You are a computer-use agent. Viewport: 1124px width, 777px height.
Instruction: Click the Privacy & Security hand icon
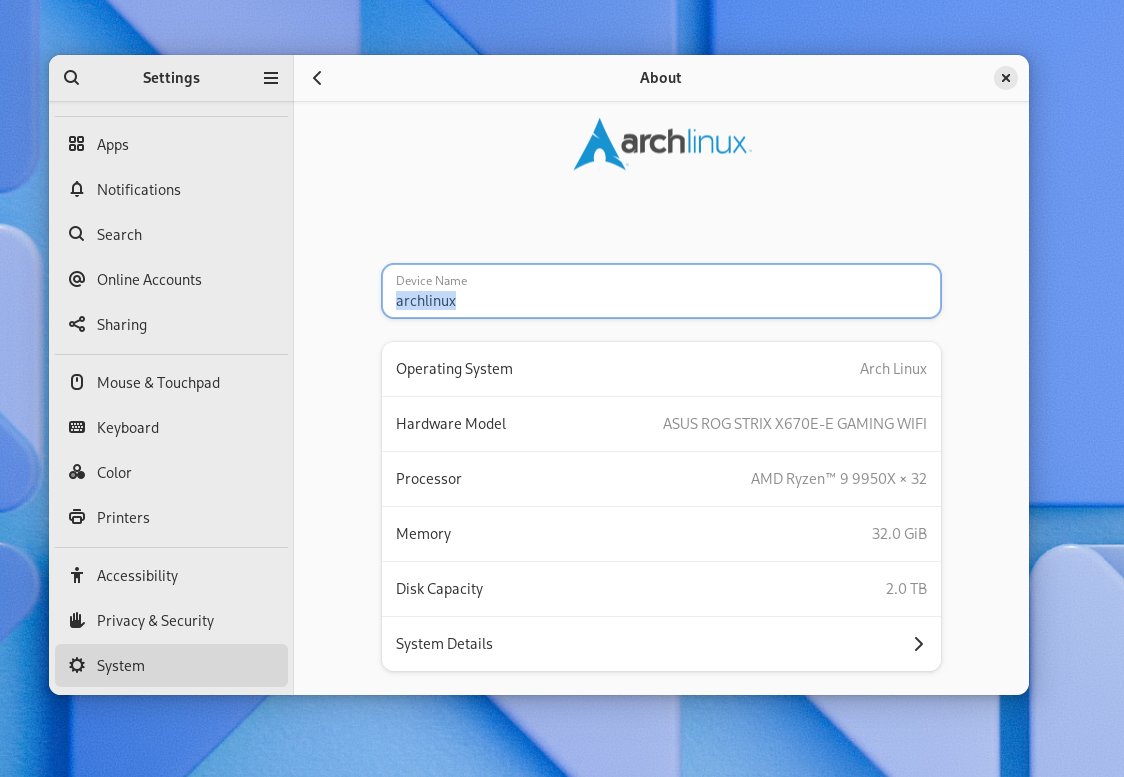point(77,620)
